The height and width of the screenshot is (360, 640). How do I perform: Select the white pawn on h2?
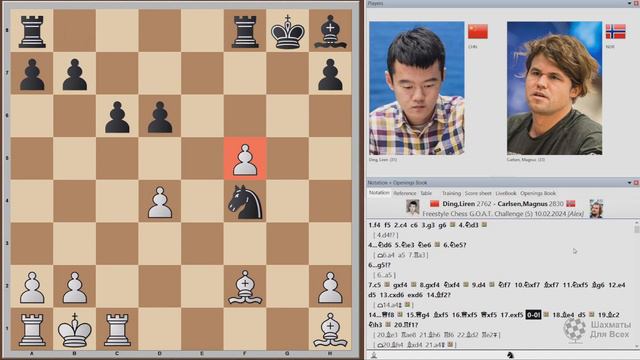pos(330,287)
